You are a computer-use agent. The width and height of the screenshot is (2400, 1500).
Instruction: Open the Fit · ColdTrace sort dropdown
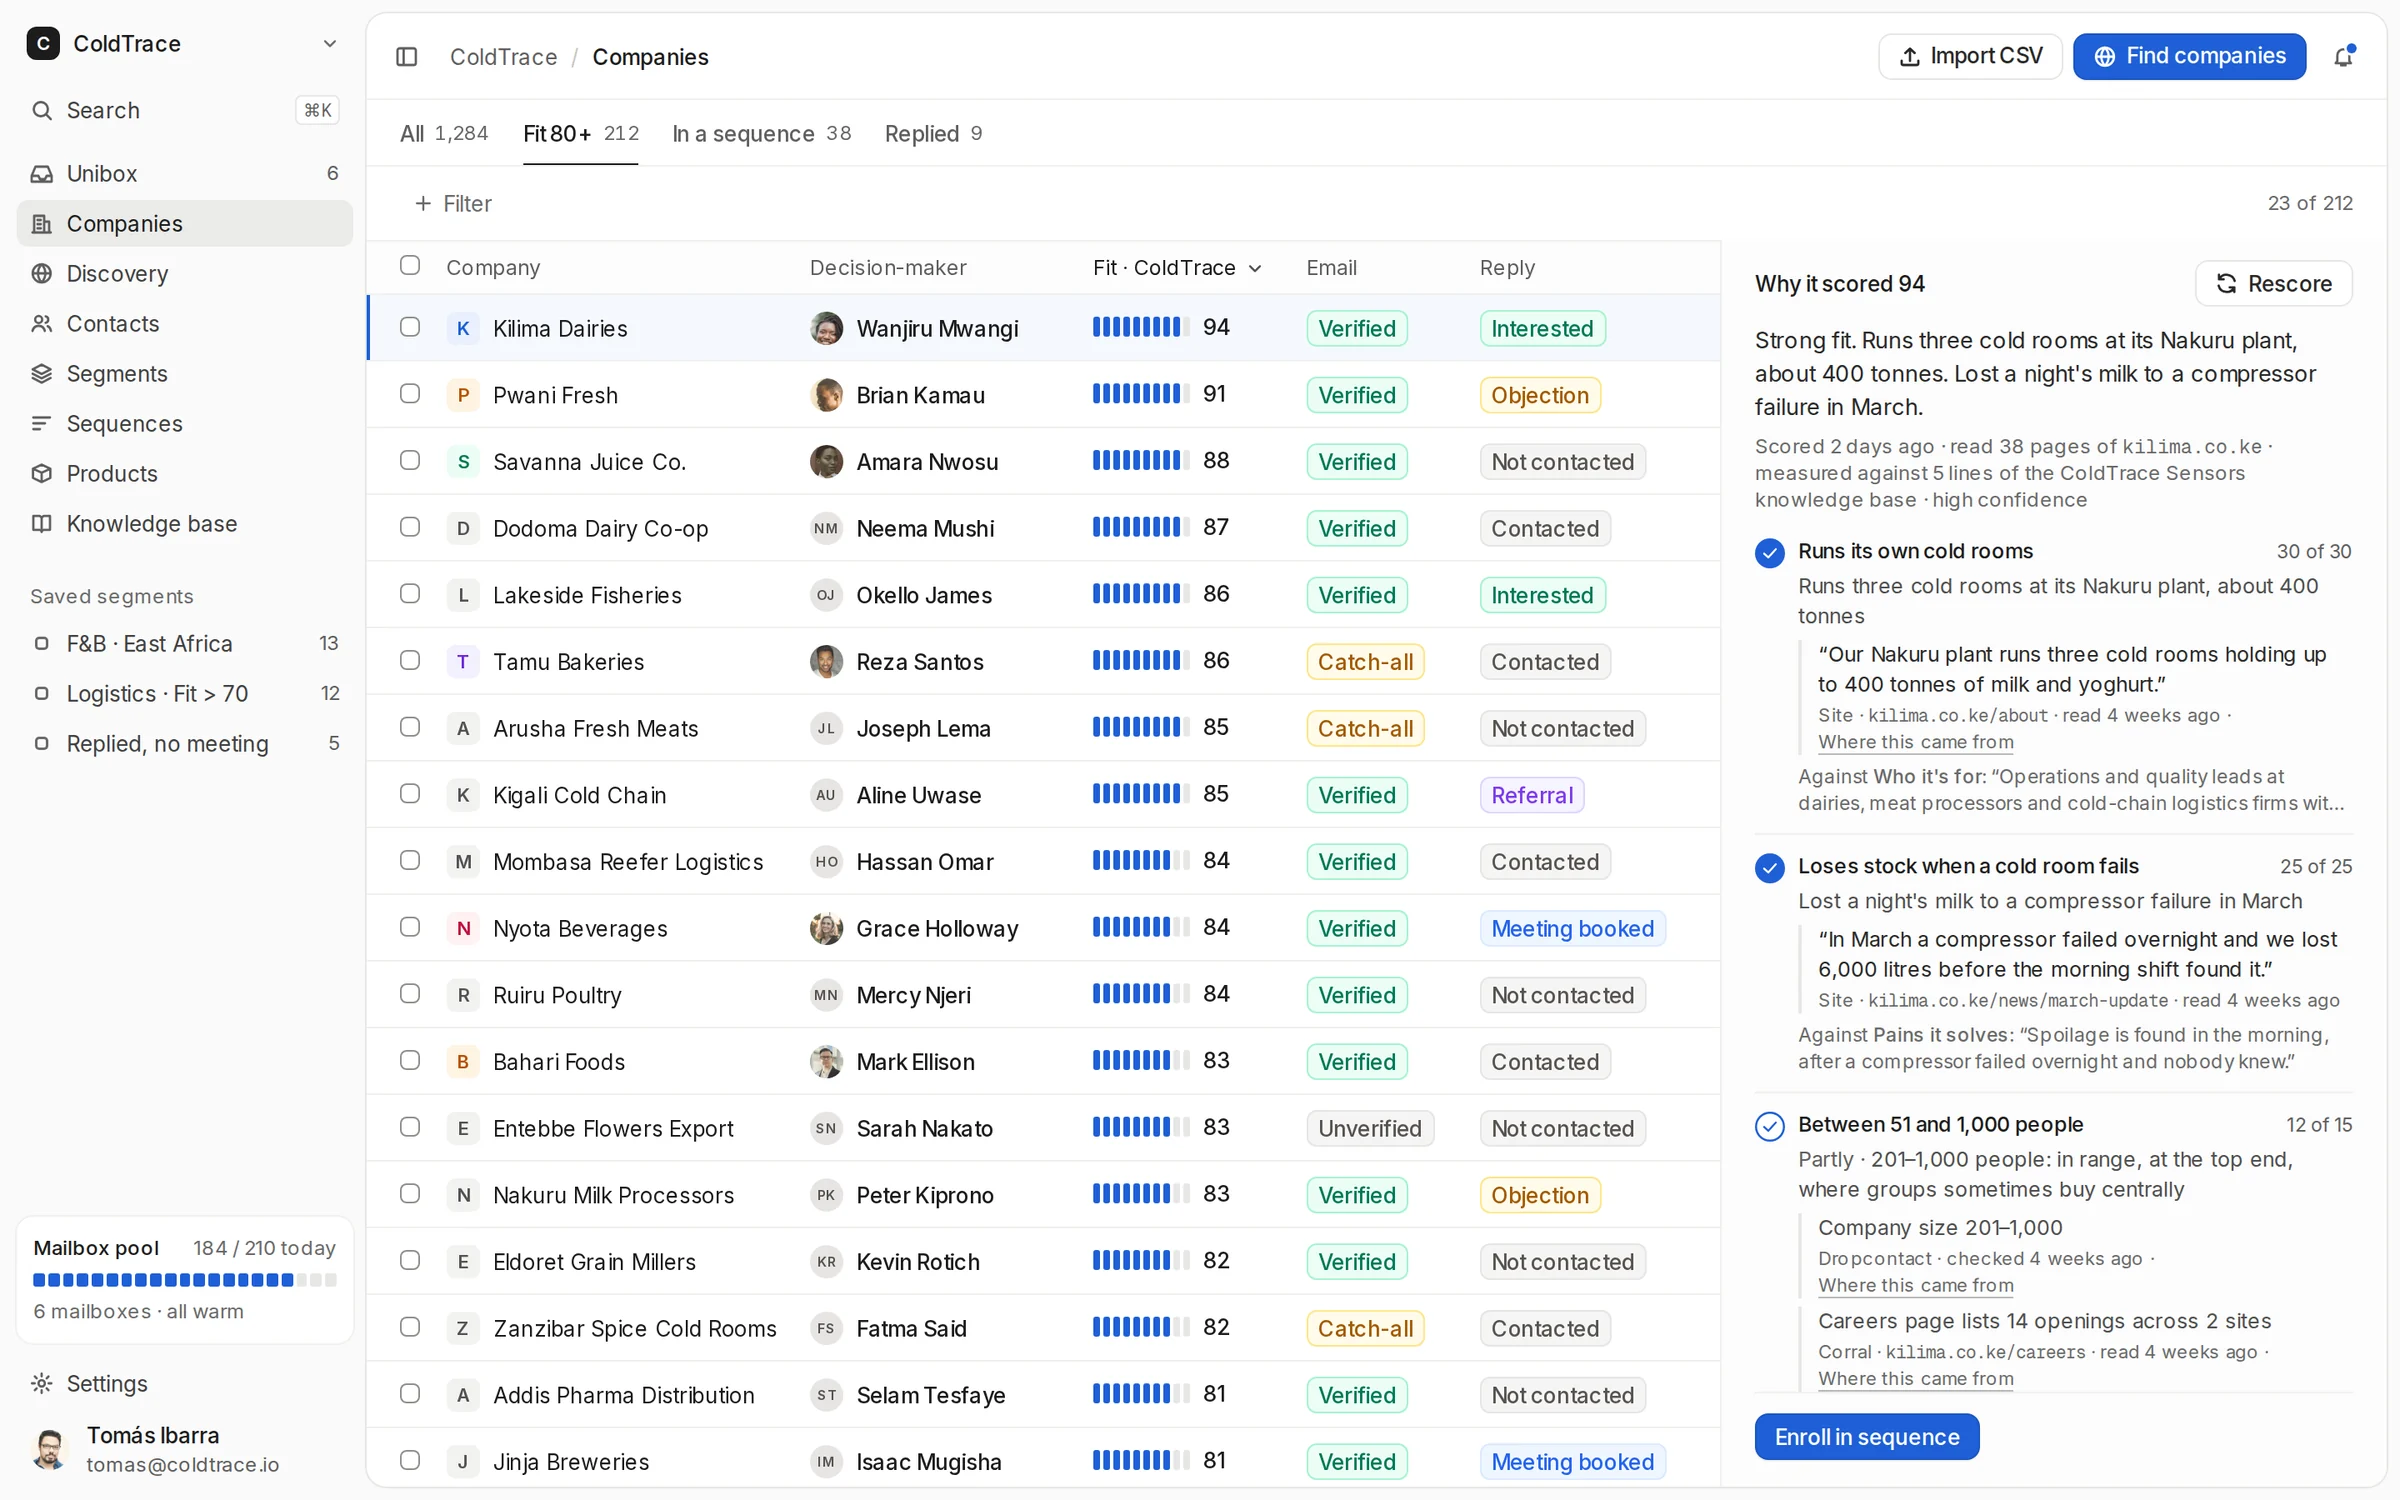pyautogui.click(x=1177, y=268)
